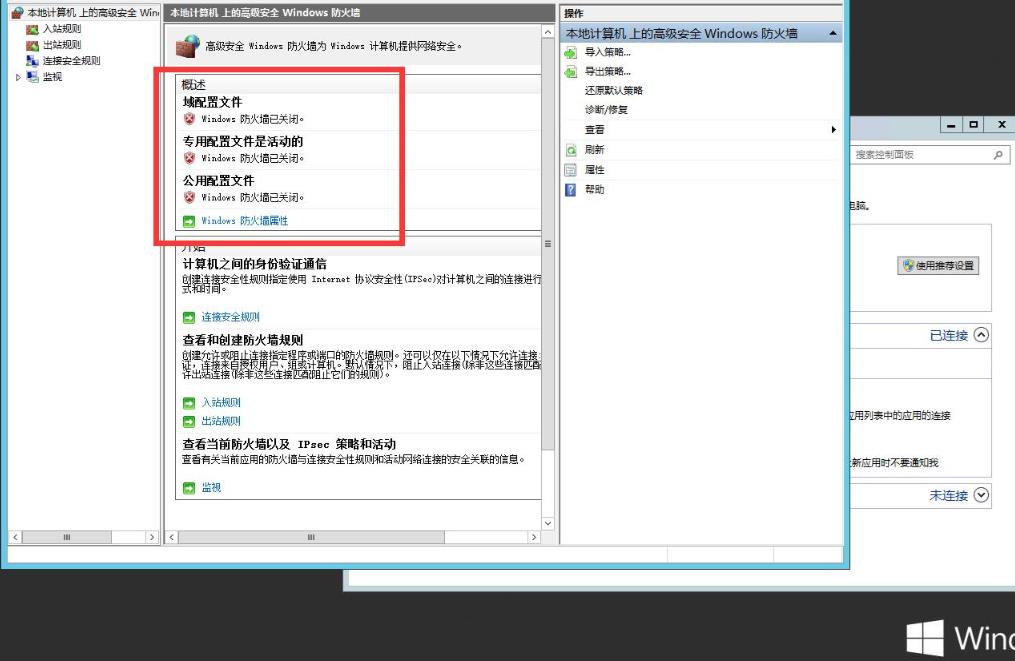Click left arrow of center horizontal scrollbar

(x=172, y=537)
